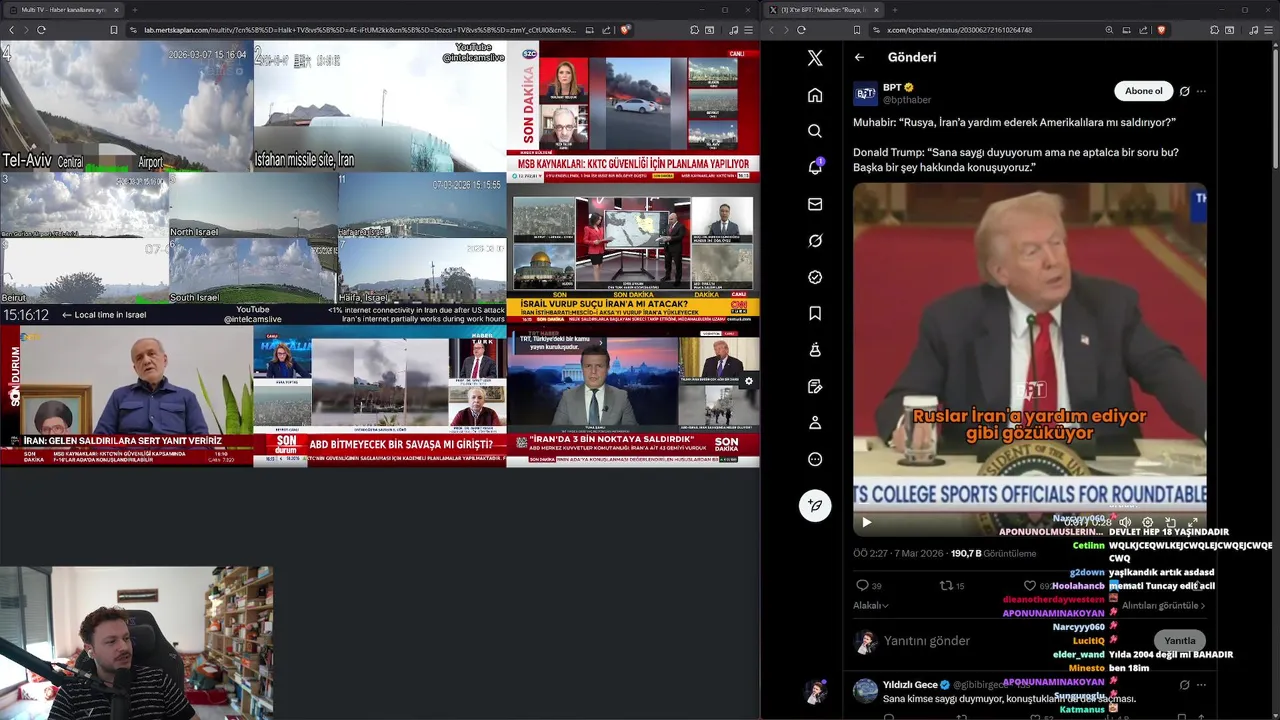Reload page in right browser window
Screen dimensions: 1280x720
801,30
